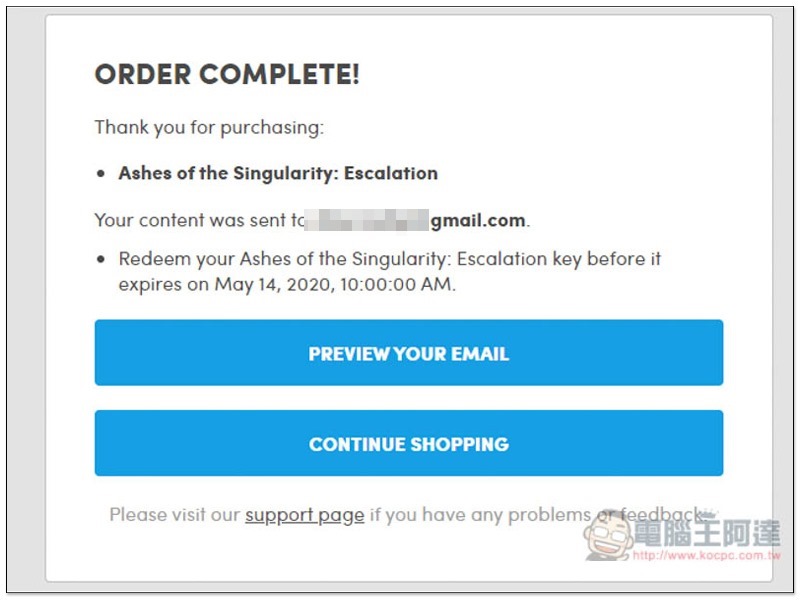Click the bold gmail.com email text

click(478, 220)
